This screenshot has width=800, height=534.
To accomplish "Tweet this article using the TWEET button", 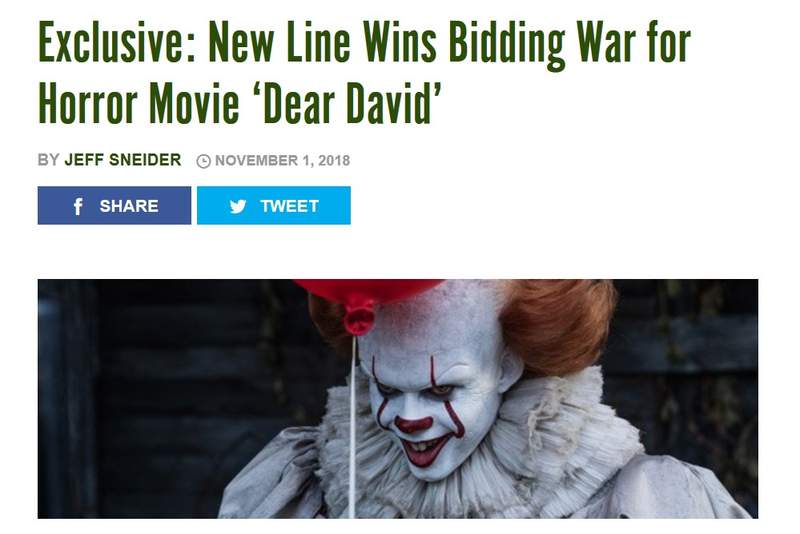I will click(x=274, y=206).
